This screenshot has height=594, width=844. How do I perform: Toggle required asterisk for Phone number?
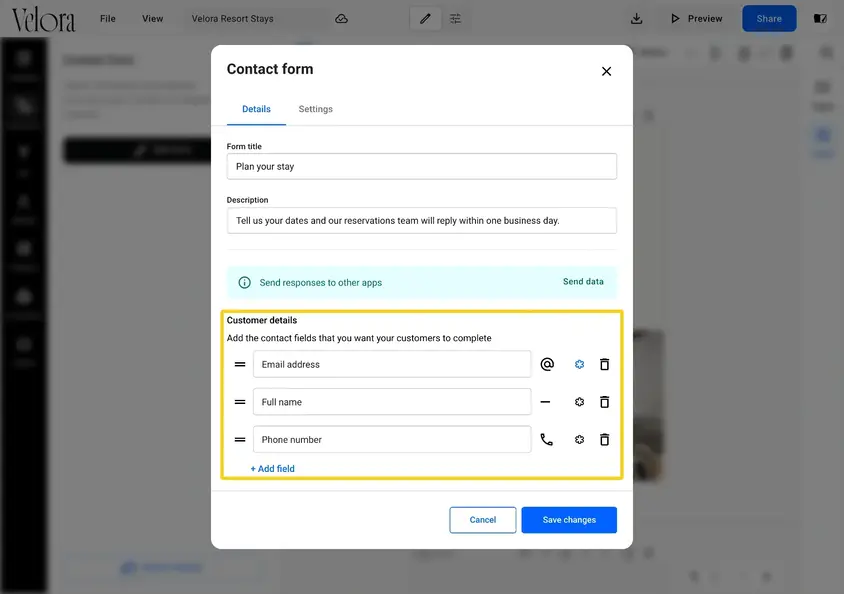coord(579,440)
